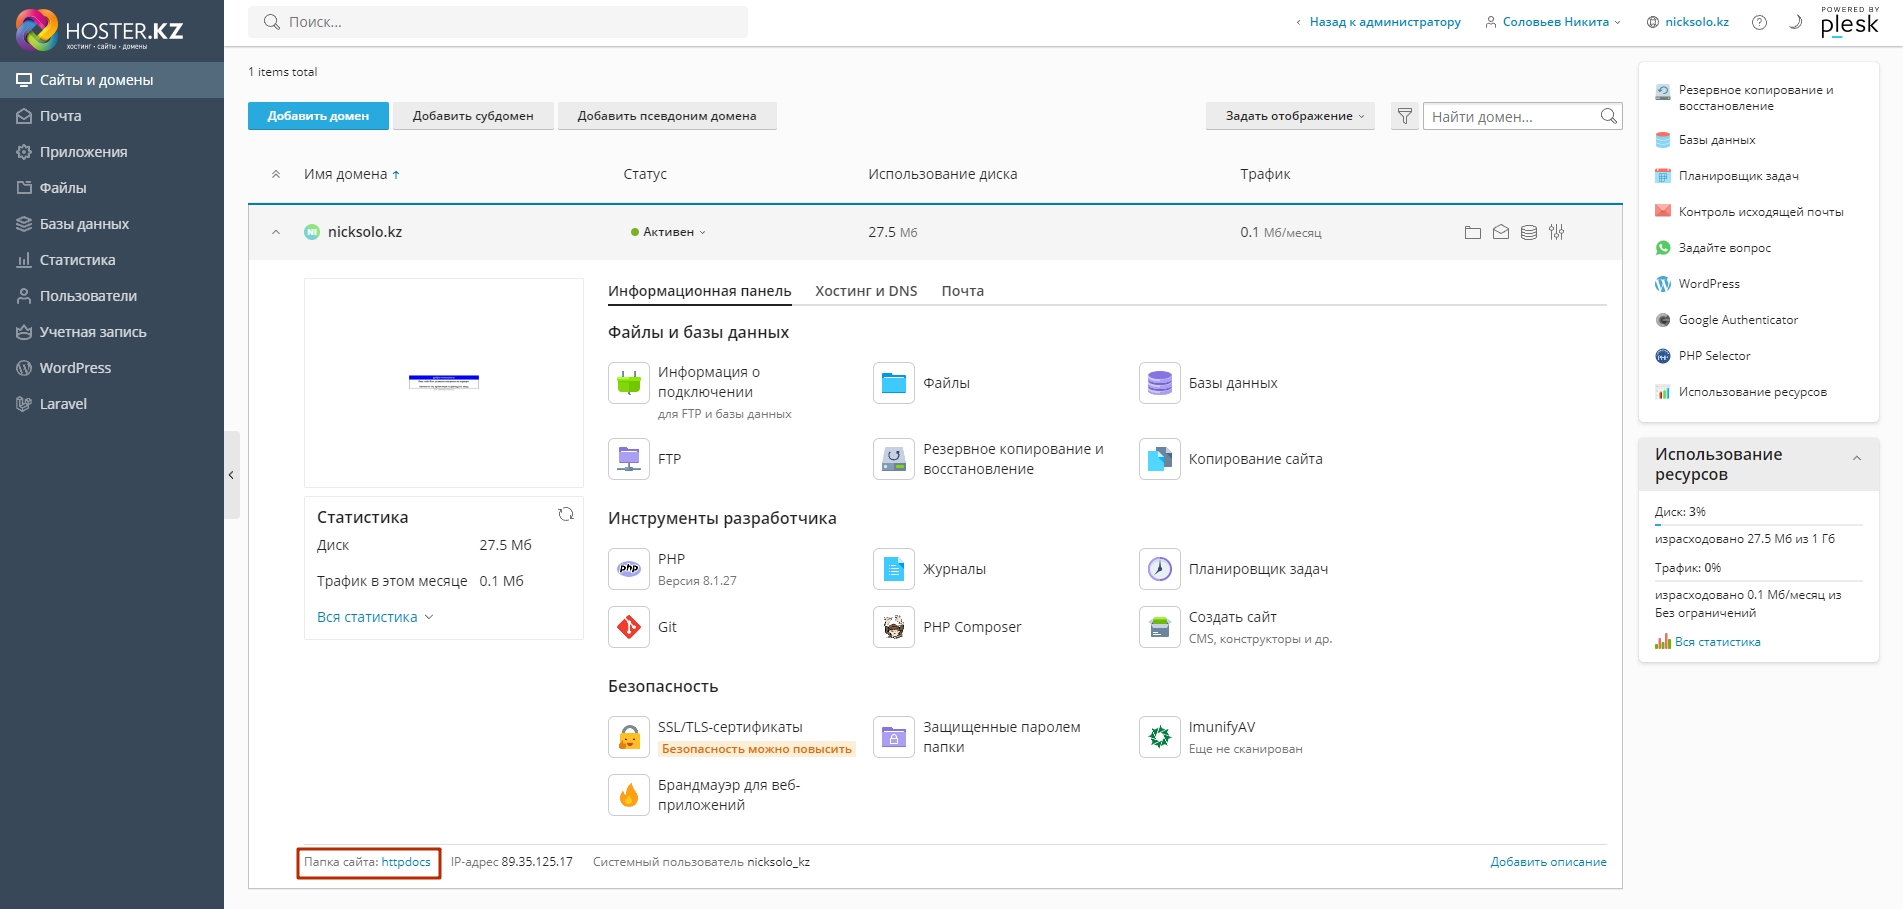1903x909 pixels.
Task: Open Базы данных in the left sidebar
Action: [x=84, y=224]
